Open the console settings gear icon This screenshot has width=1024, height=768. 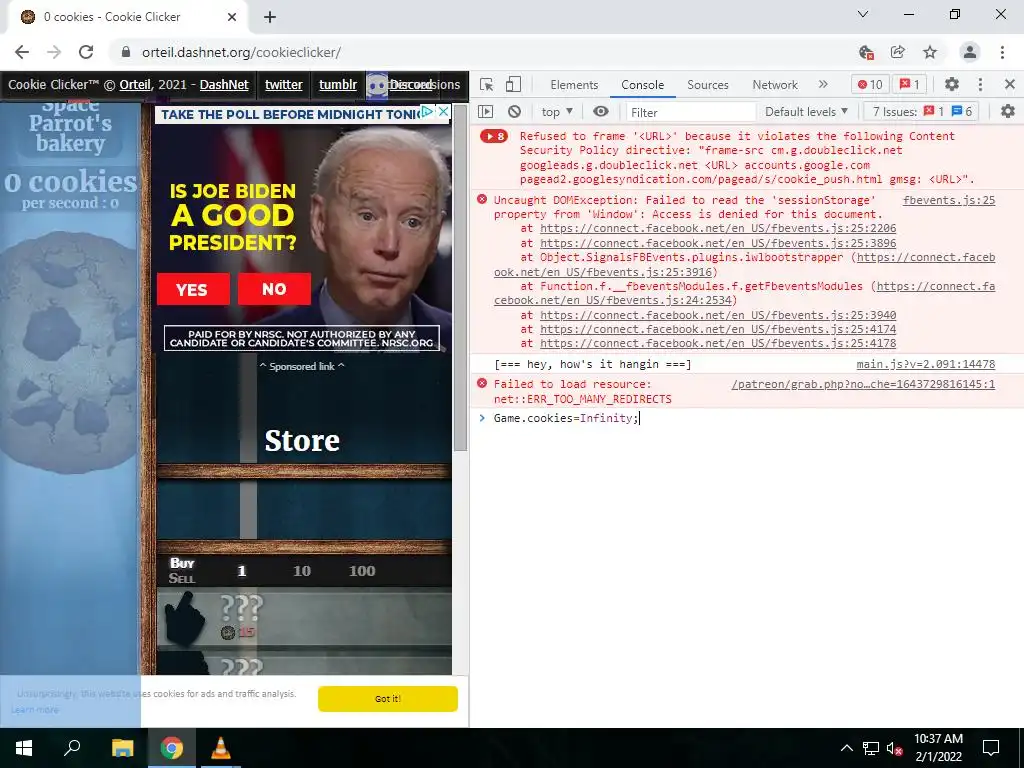[x=1008, y=112]
